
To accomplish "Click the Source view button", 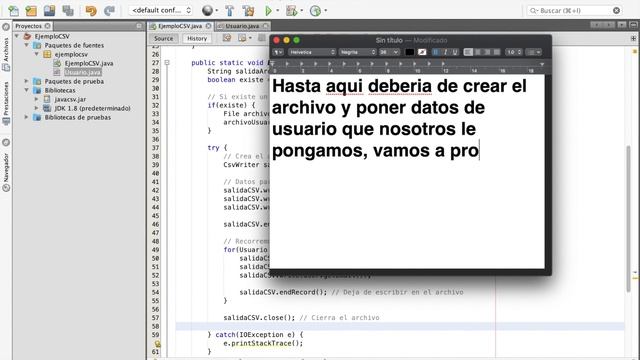I will (163, 38).
